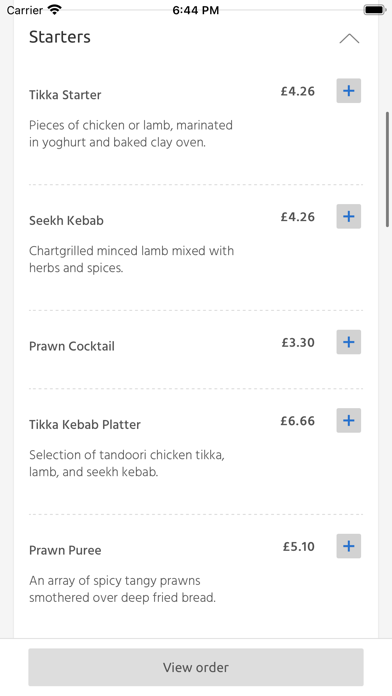Click the vertical scrollbar on right edge
Image resolution: width=392 pixels, height=696 pixels.
tap(388, 170)
